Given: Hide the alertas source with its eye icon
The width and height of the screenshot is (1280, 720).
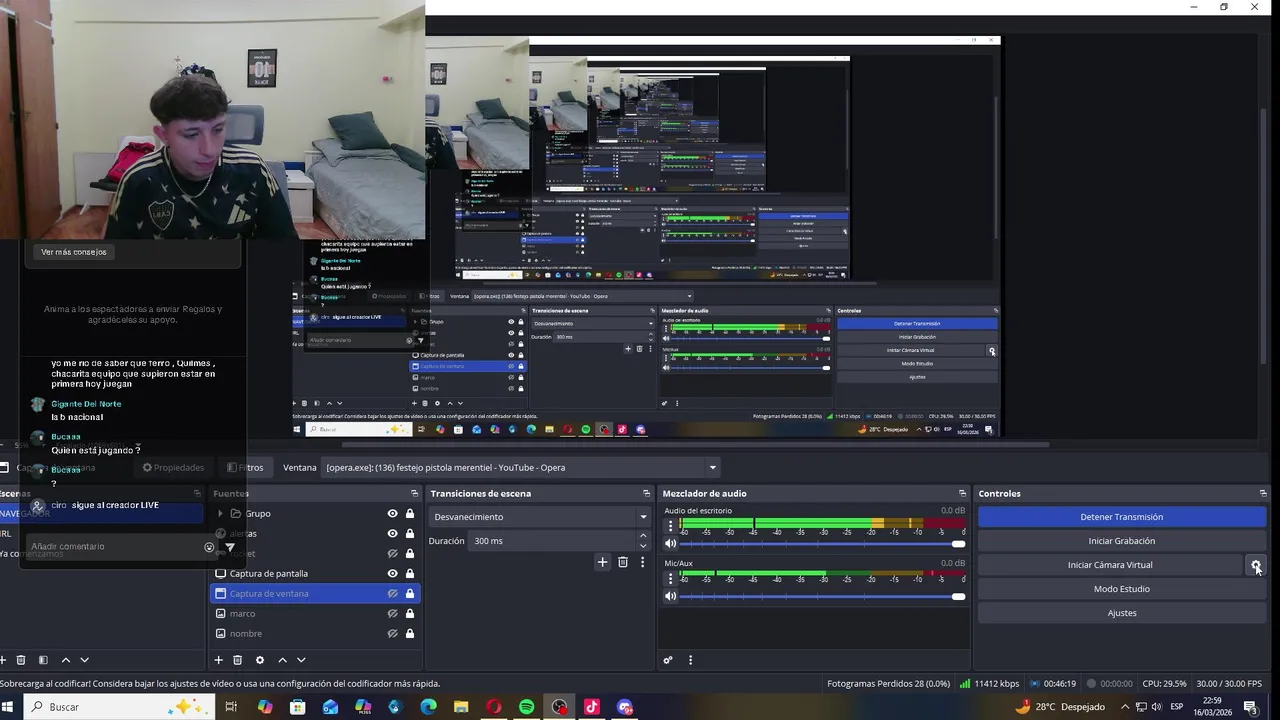Looking at the screenshot, I should point(392,533).
